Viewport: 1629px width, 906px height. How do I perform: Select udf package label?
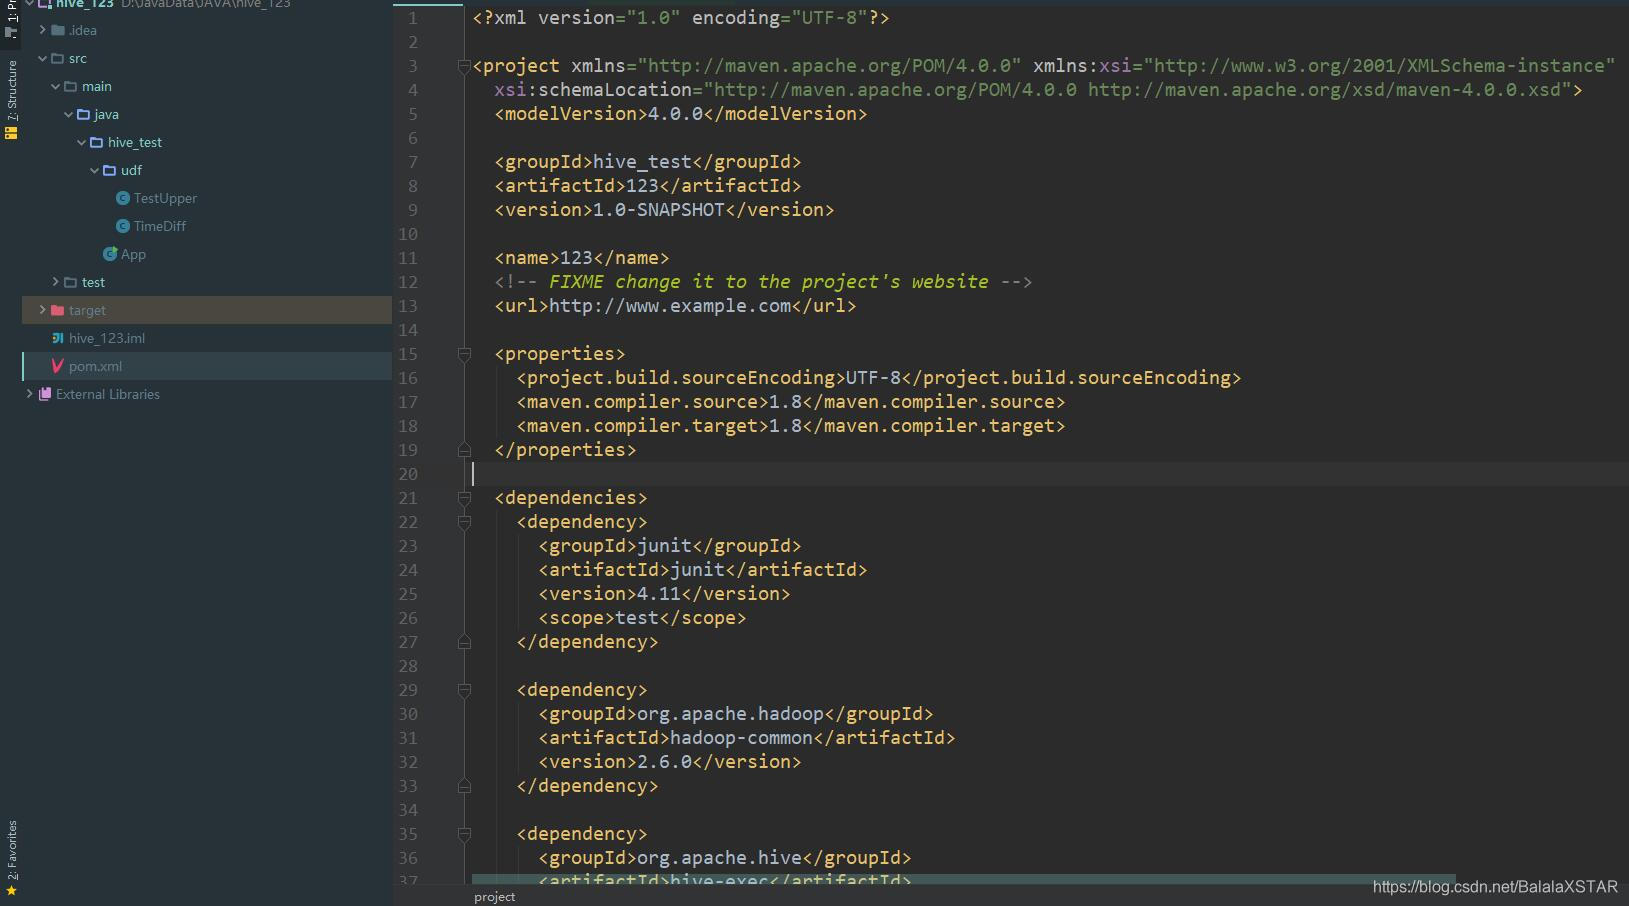tap(131, 170)
